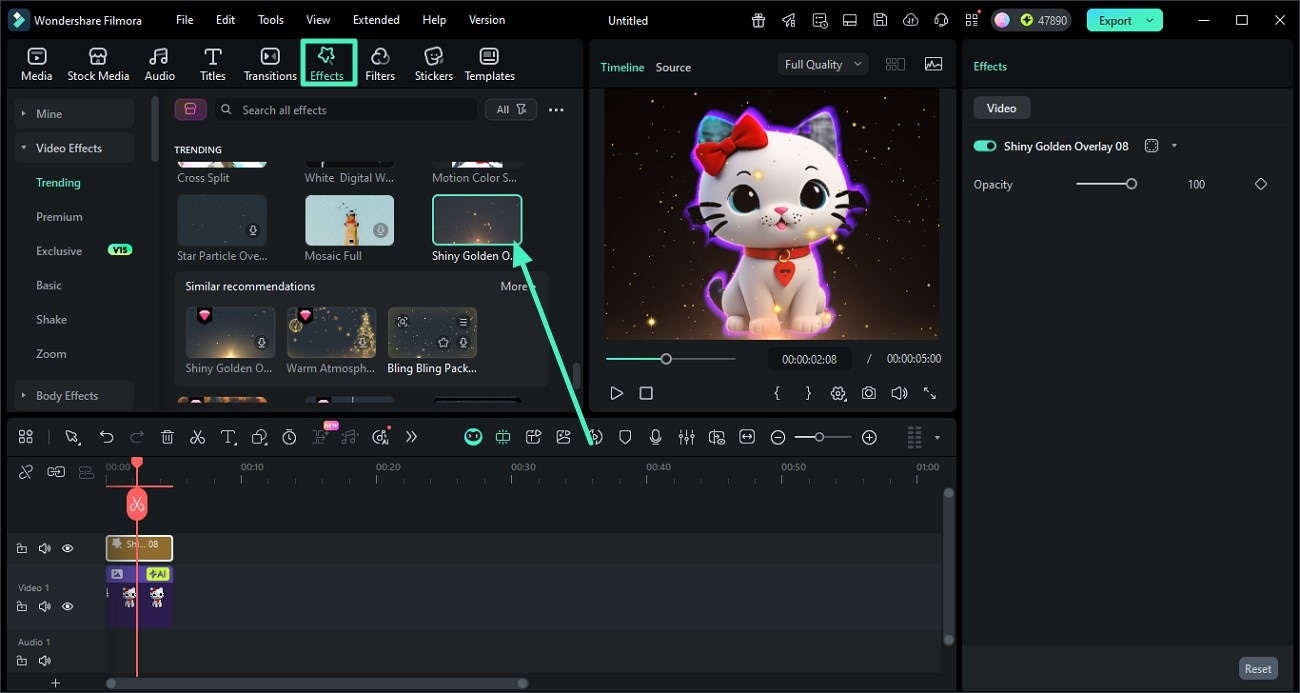Open the Full Quality dropdown
1300x693 pixels.
822,63
